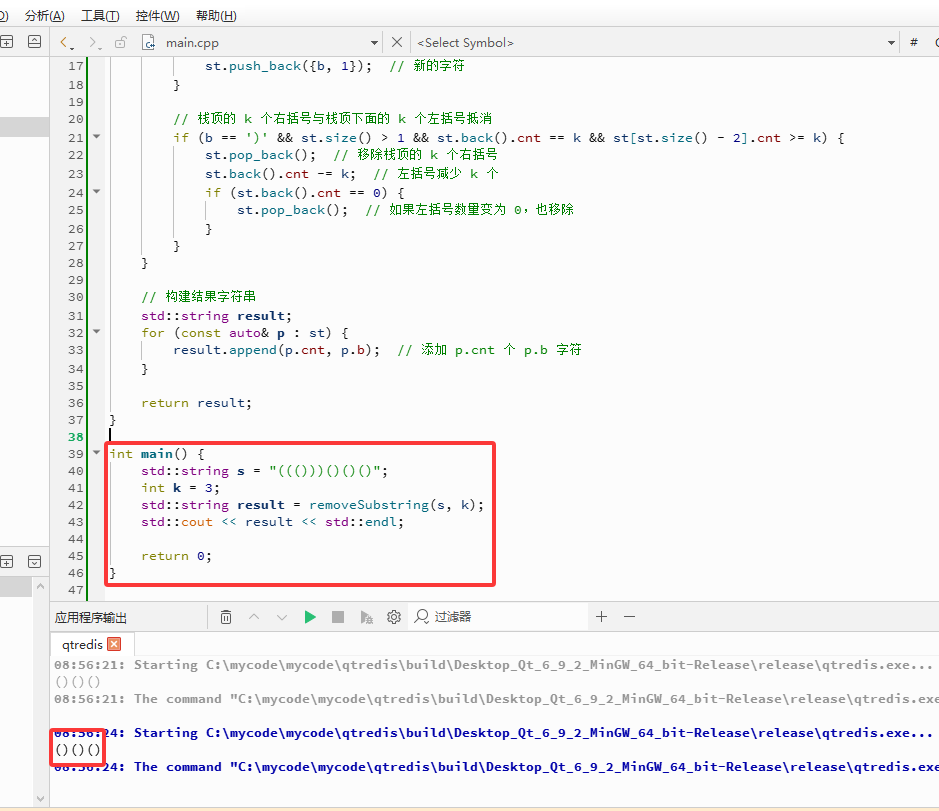Click the gray 08:56:21 Starting output line

click(x=493, y=665)
